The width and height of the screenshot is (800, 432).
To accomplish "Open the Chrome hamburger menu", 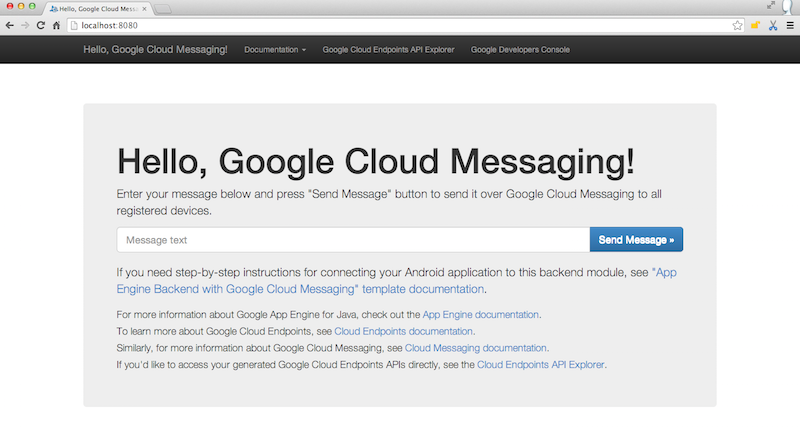I will tap(790, 25).
